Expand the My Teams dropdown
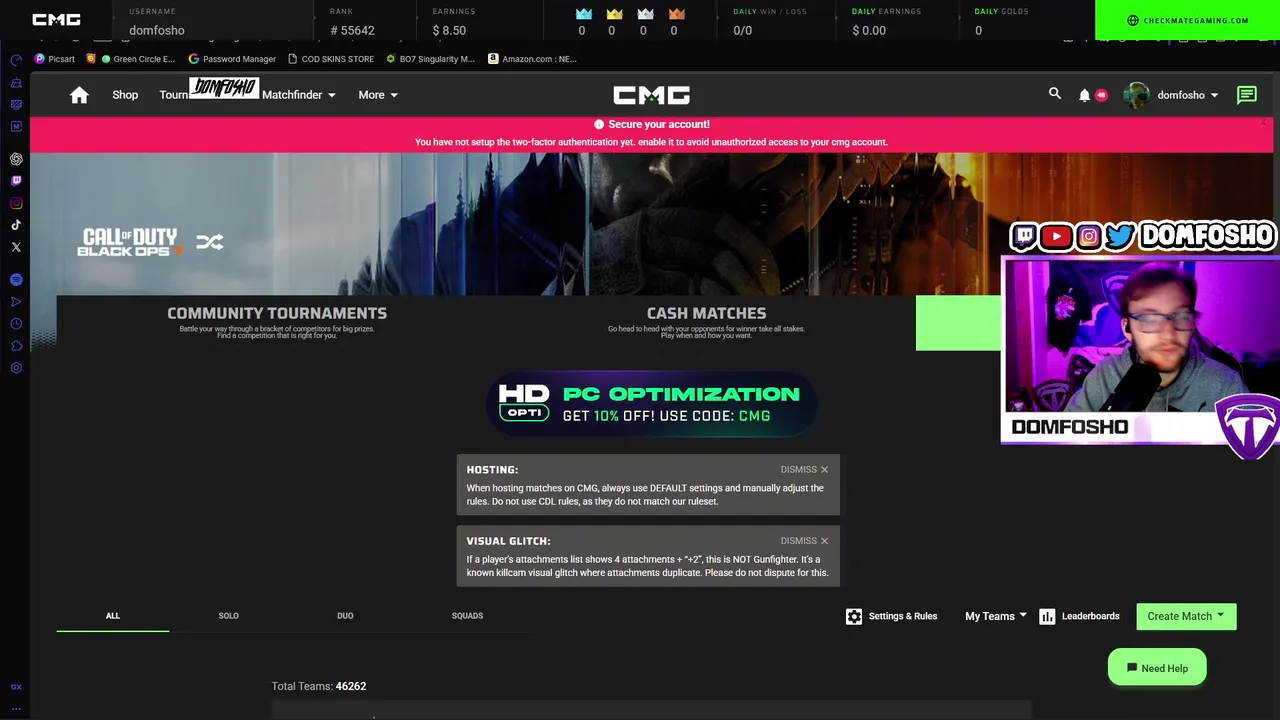Viewport: 1280px width, 720px height. tap(996, 616)
